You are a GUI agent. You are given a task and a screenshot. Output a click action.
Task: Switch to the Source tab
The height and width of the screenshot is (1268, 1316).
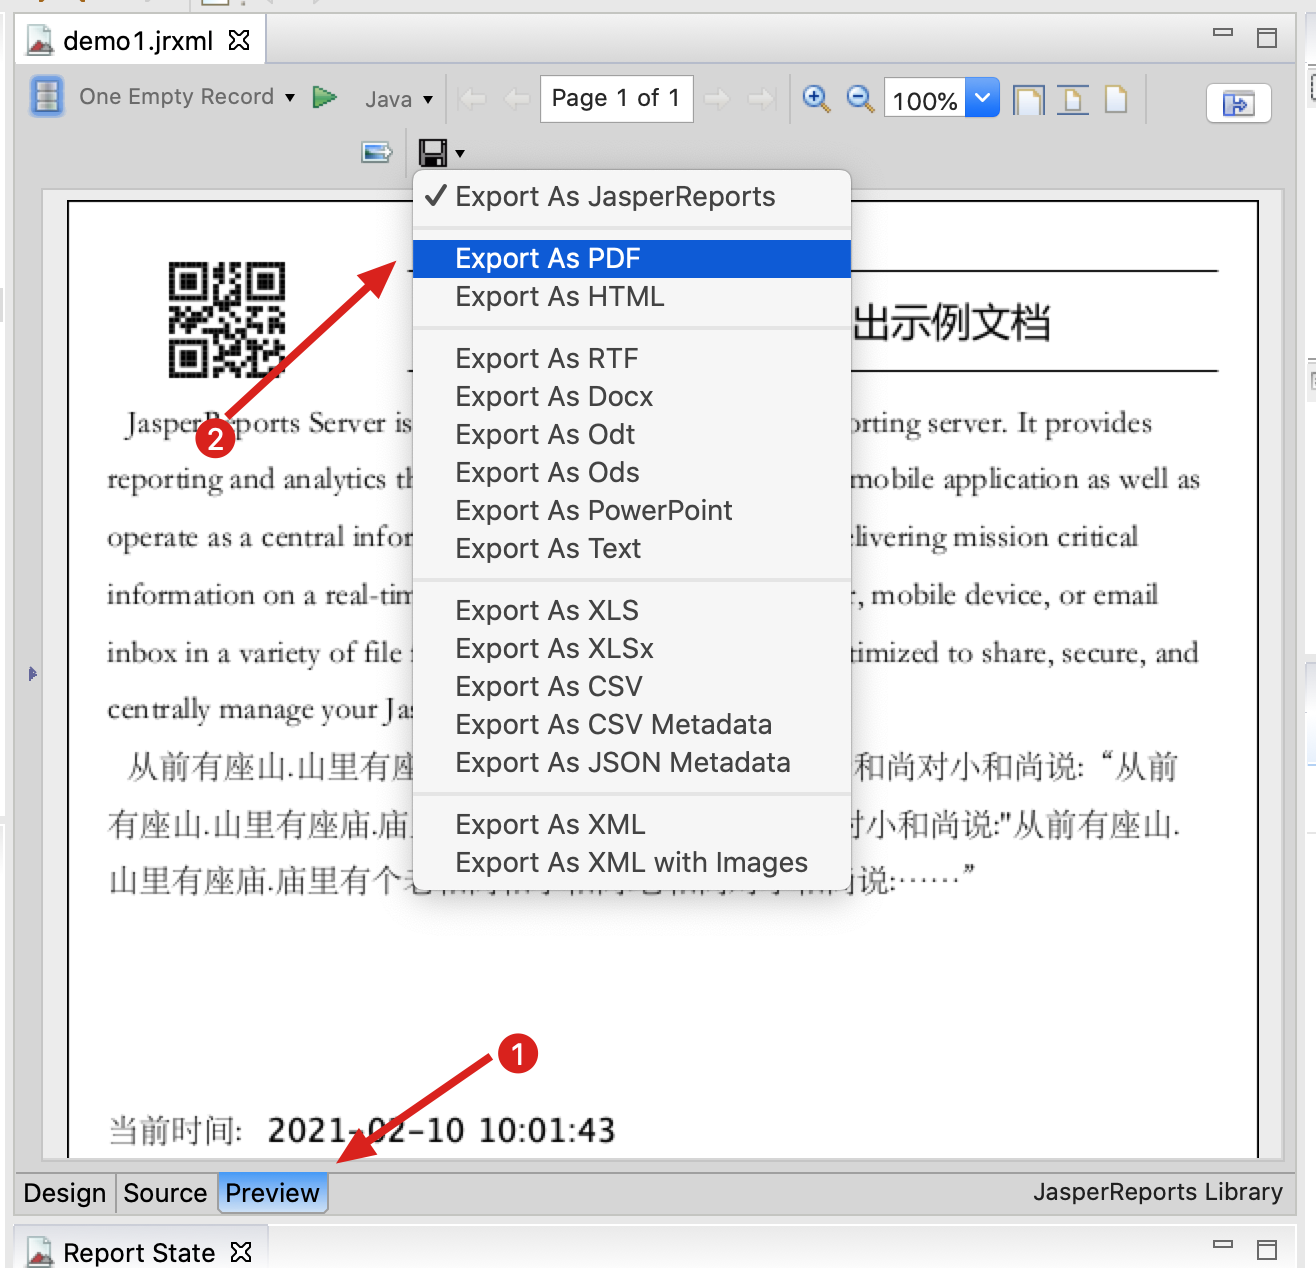coord(165,1193)
